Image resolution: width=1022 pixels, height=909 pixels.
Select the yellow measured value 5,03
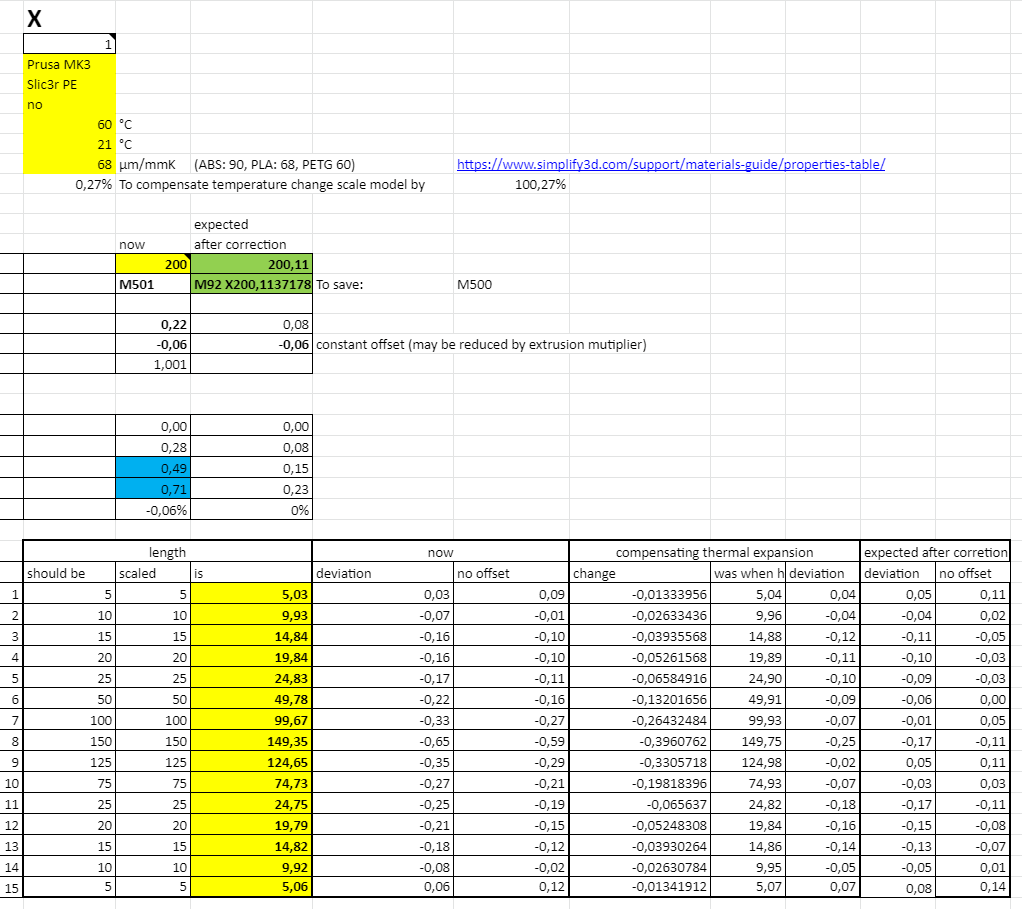click(x=252, y=594)
